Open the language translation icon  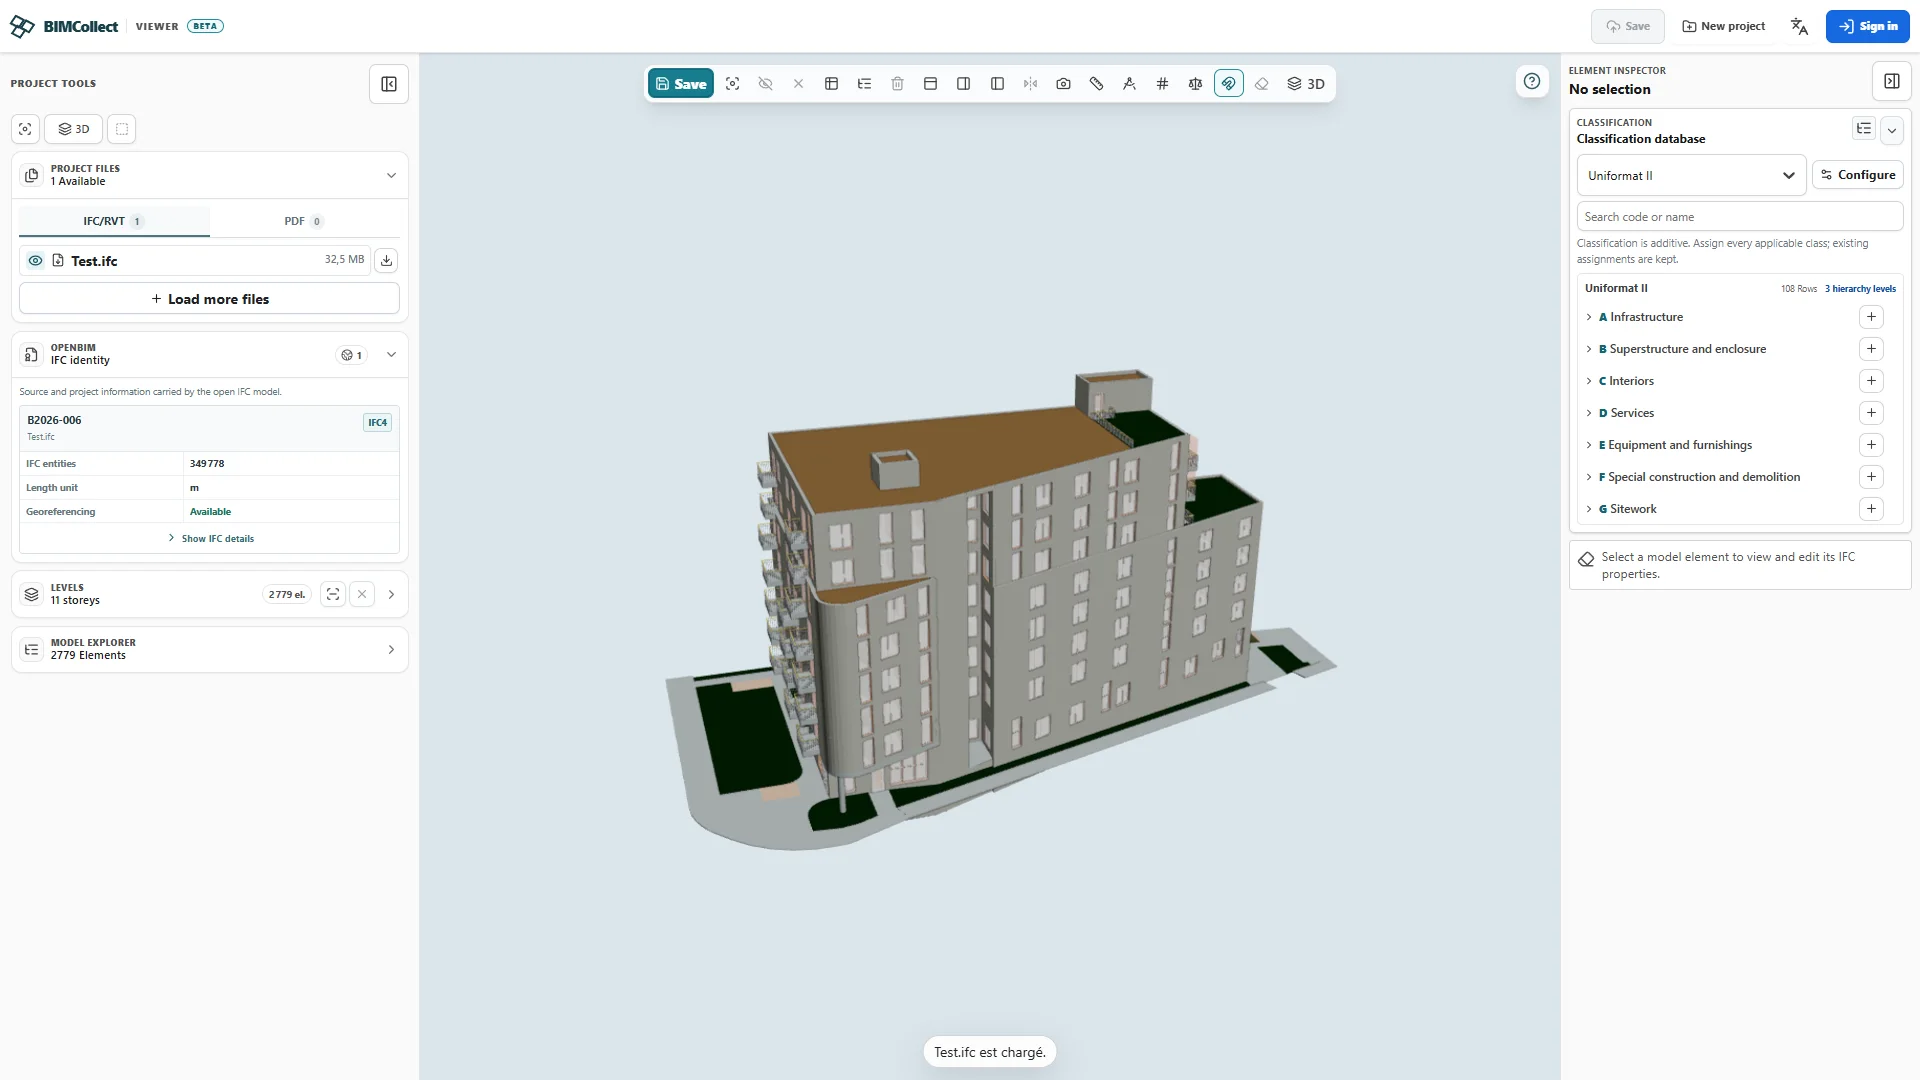pyautogui.click(x=1799, y=26)
